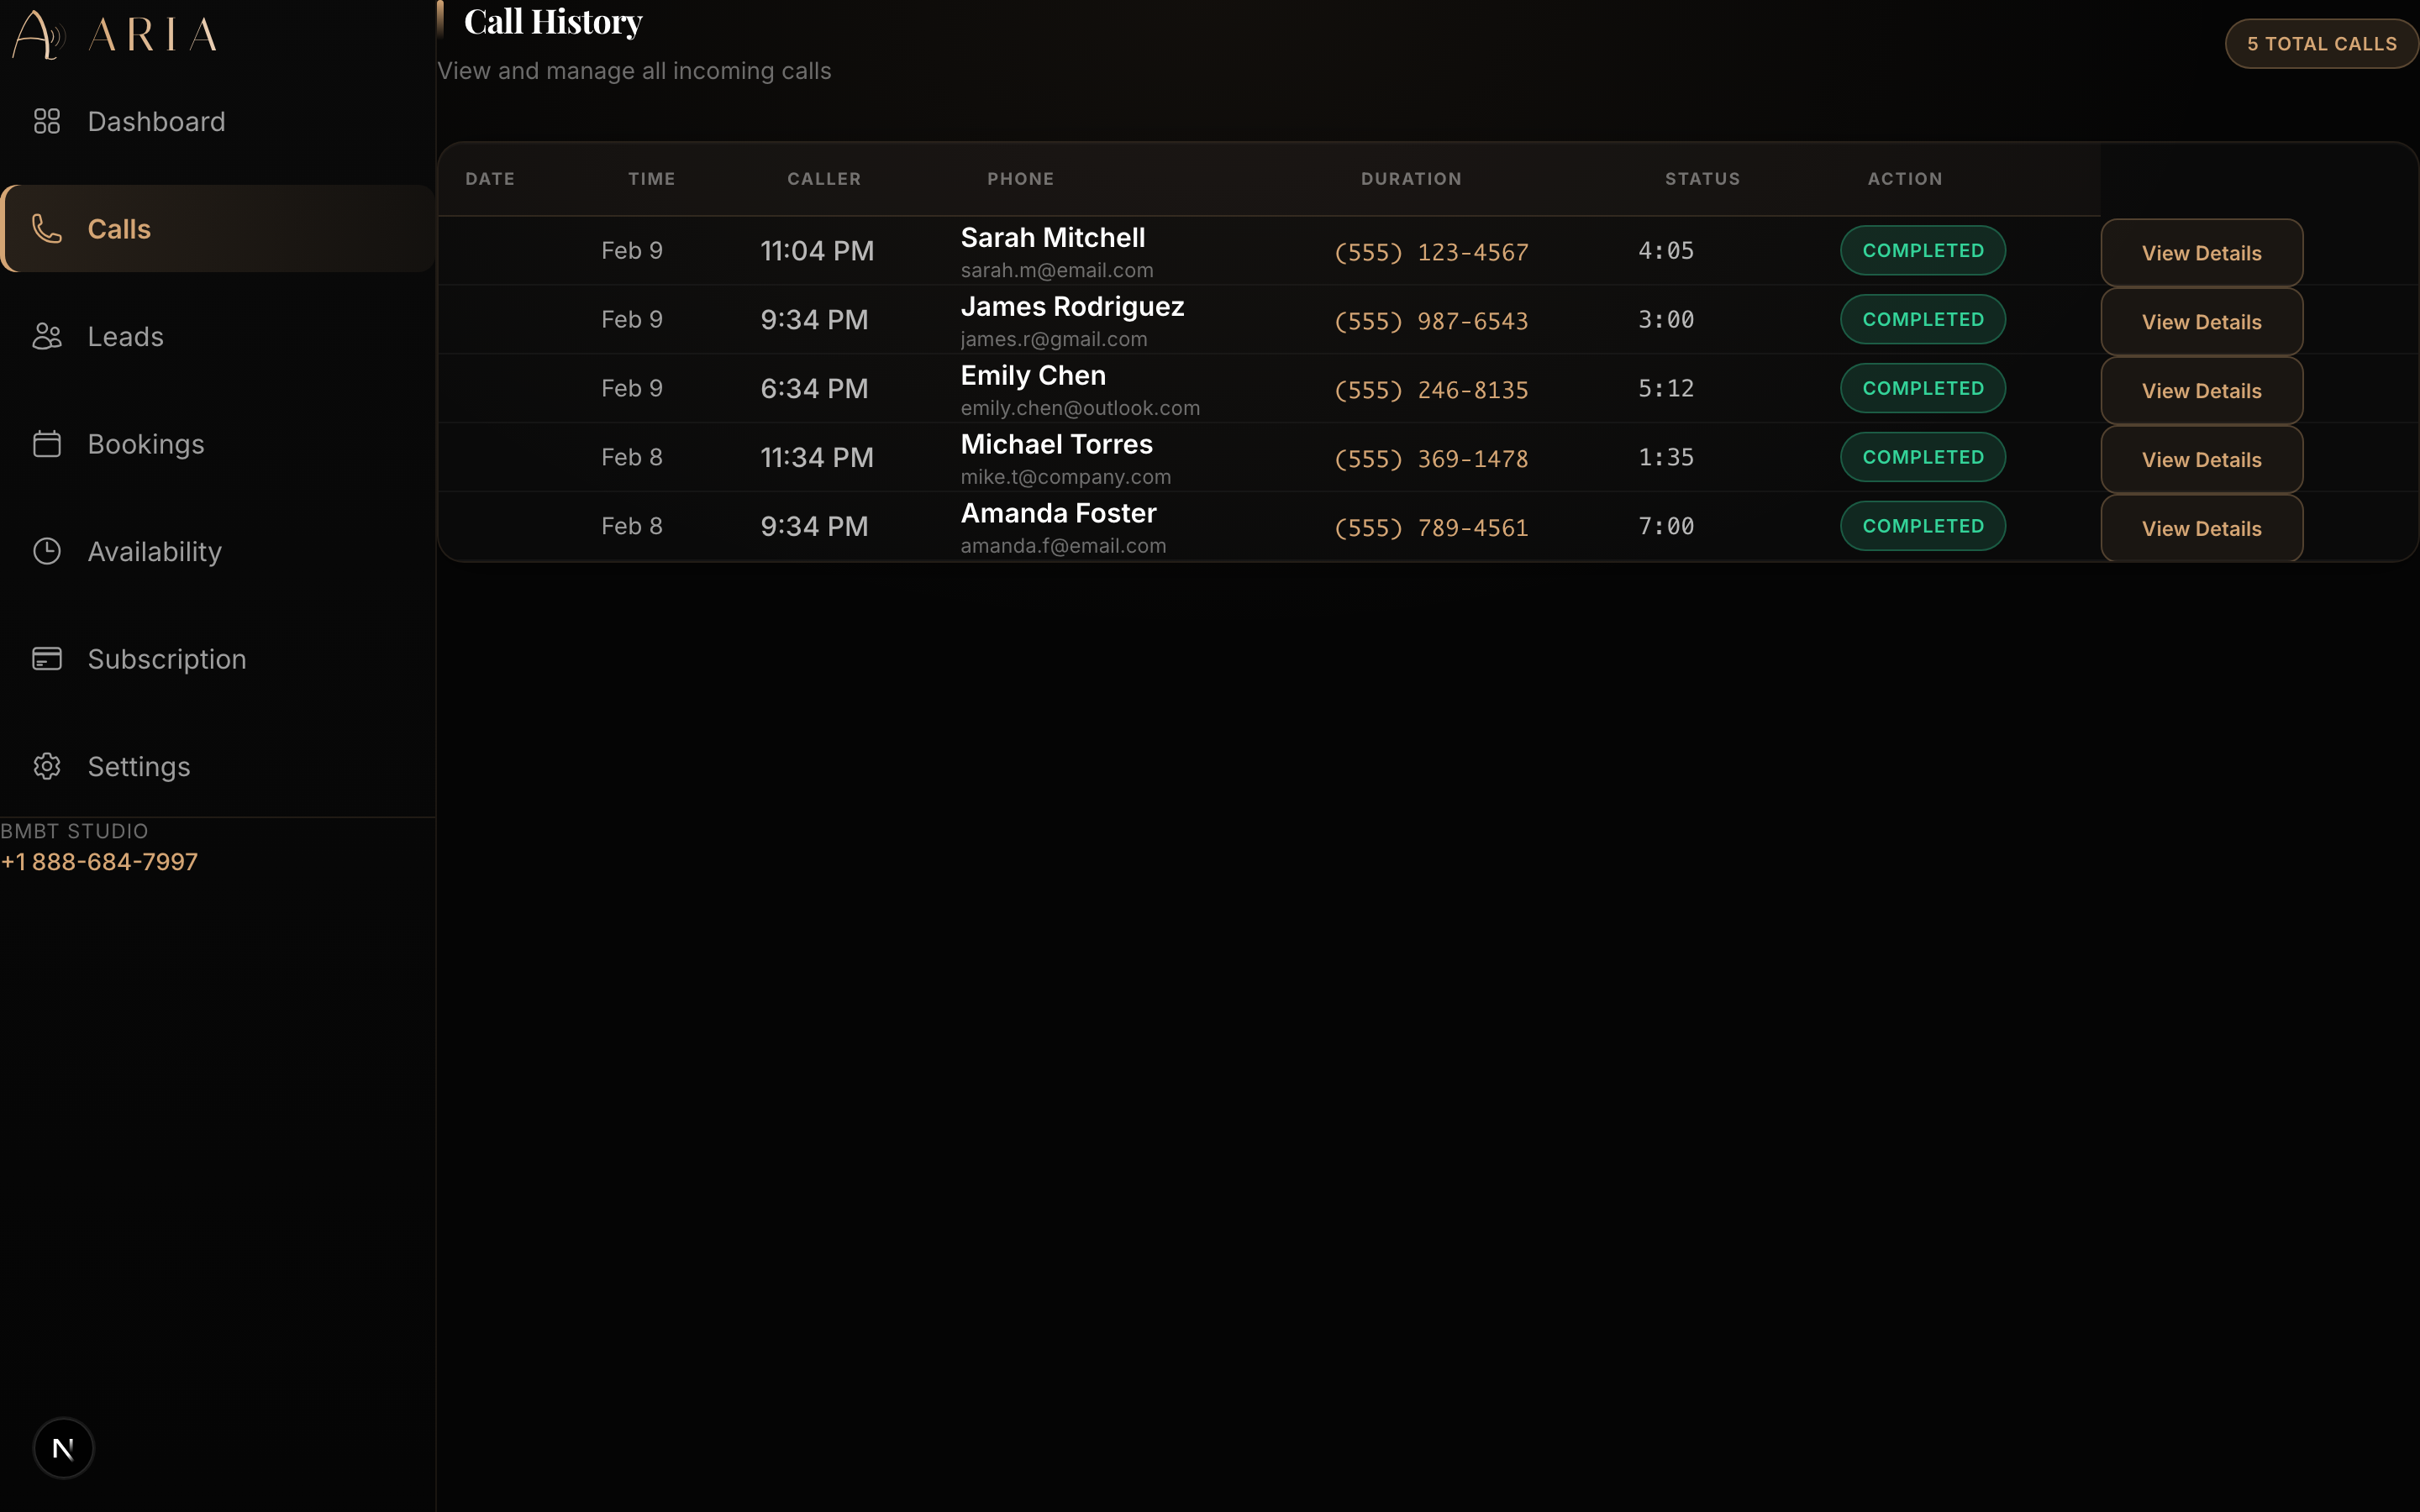The width and height of the screenshot is (2420, 1512).
Task: Click the phone icon next to Calls
Action: click(x=47, y=228)
